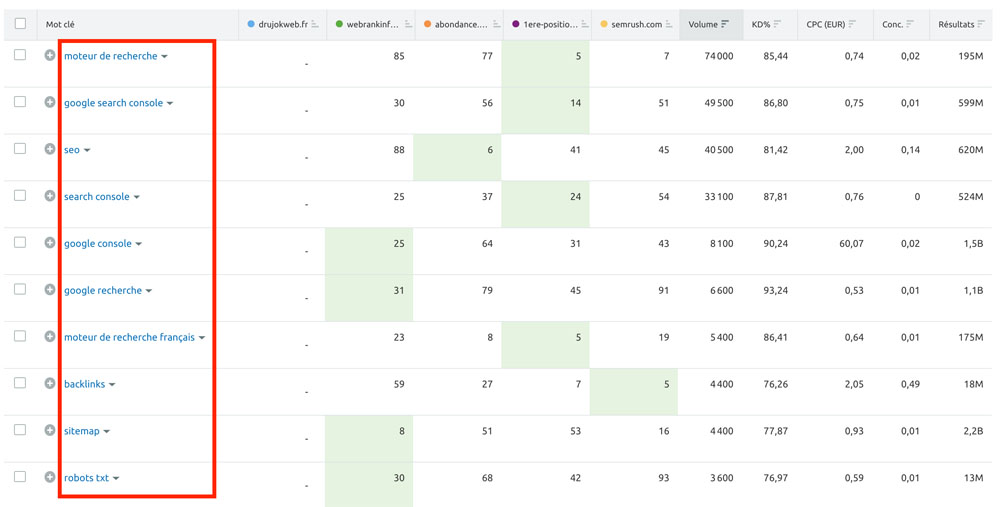Click plus icon beside 'backlinks' keyword

tap(50, 383)
